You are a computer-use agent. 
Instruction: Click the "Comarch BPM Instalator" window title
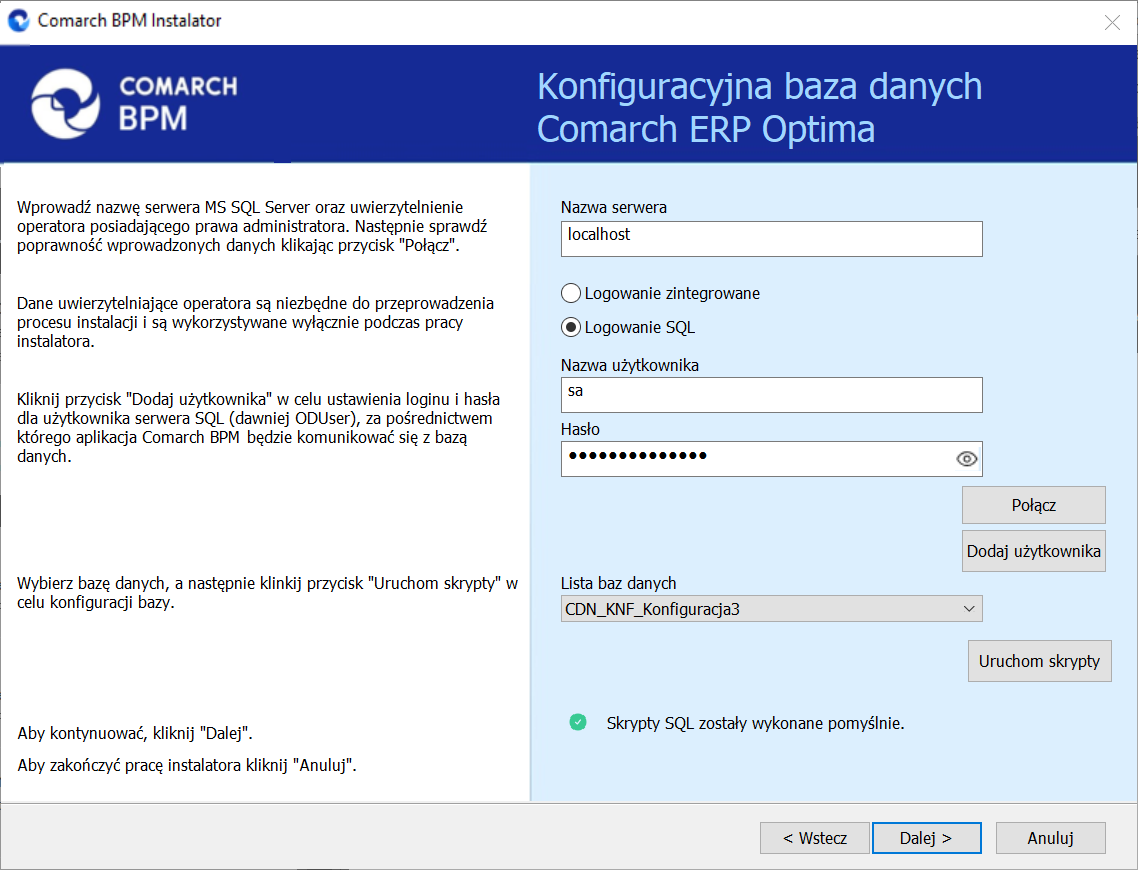(129, 20)
